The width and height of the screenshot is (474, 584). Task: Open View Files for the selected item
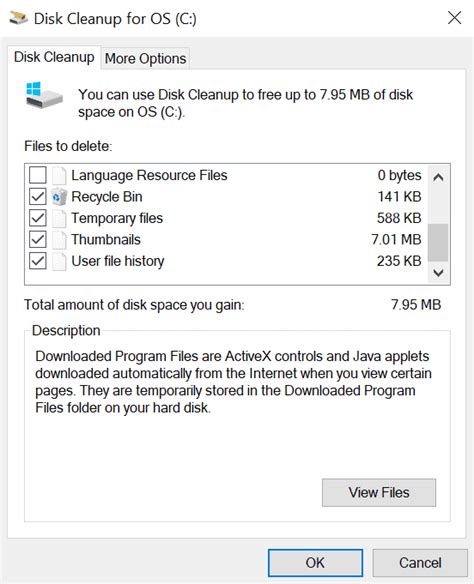(x=379, y=493)
